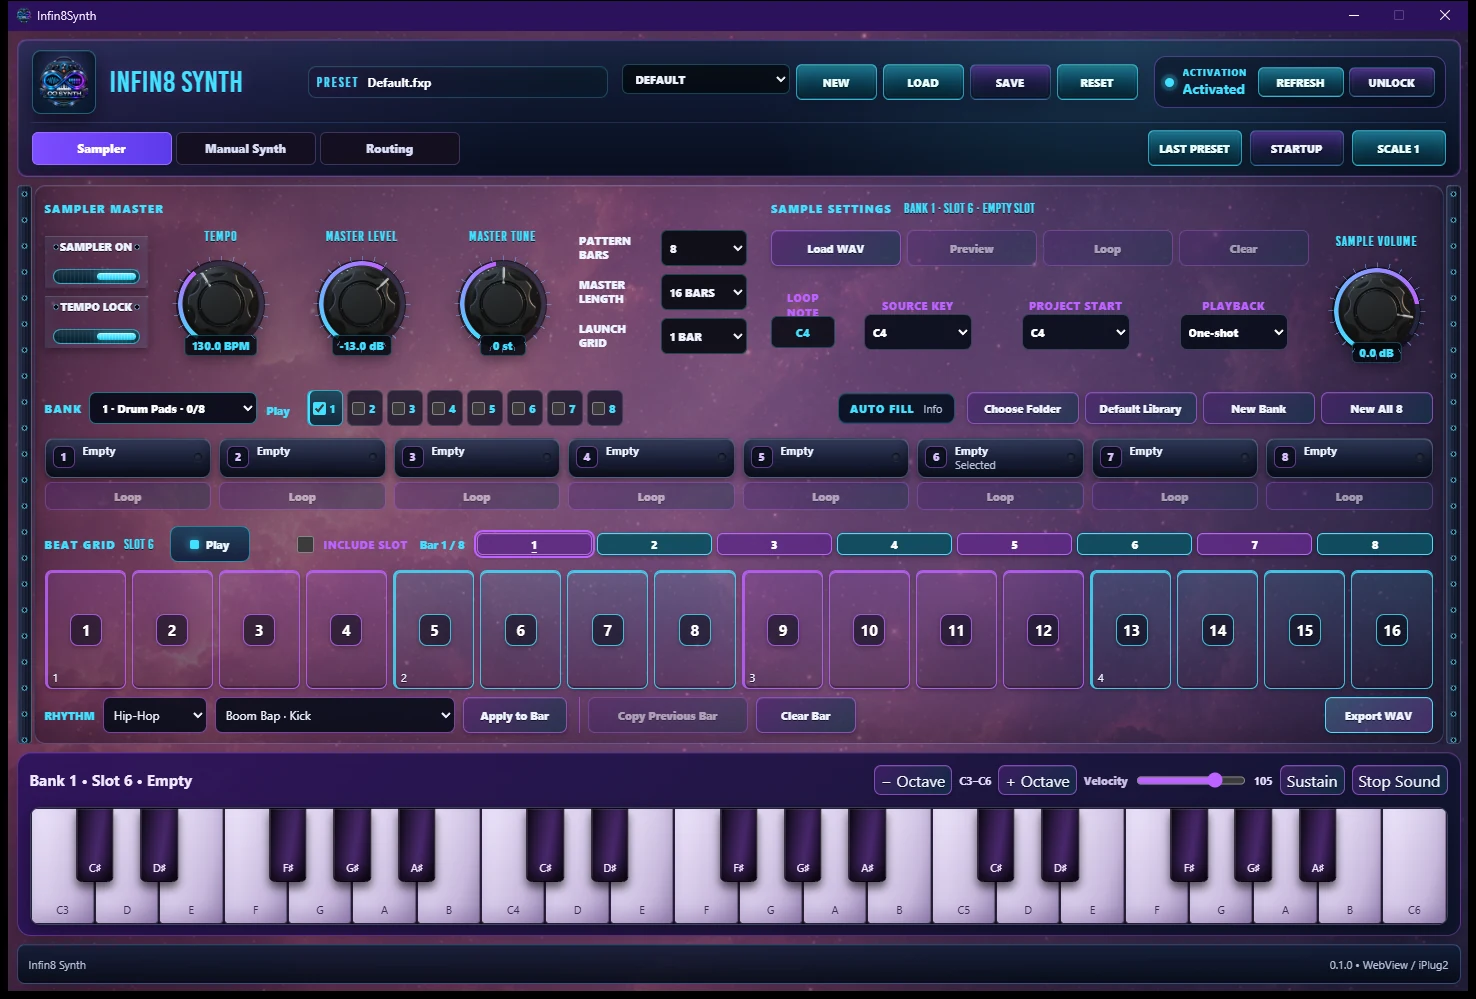Click the Activated status indicator dot

point(1169,82)
